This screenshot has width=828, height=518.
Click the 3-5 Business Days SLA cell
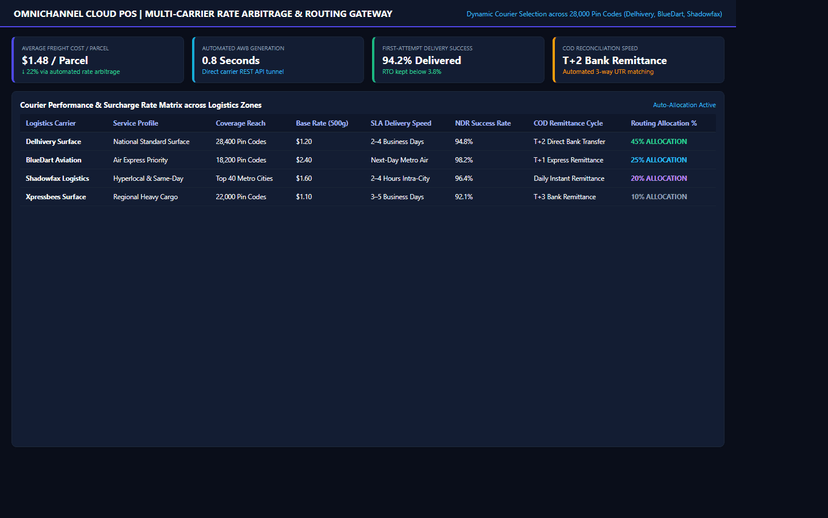tap(397, 197)
